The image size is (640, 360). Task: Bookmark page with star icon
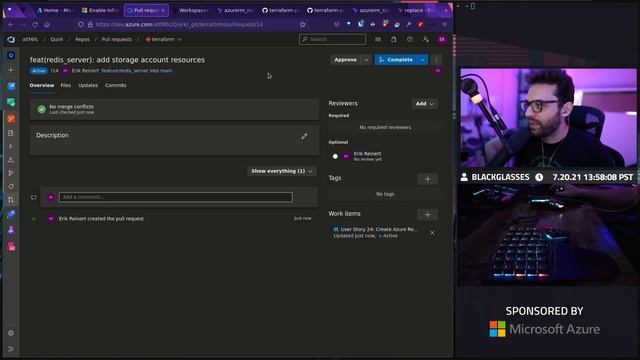coord(302,24)
